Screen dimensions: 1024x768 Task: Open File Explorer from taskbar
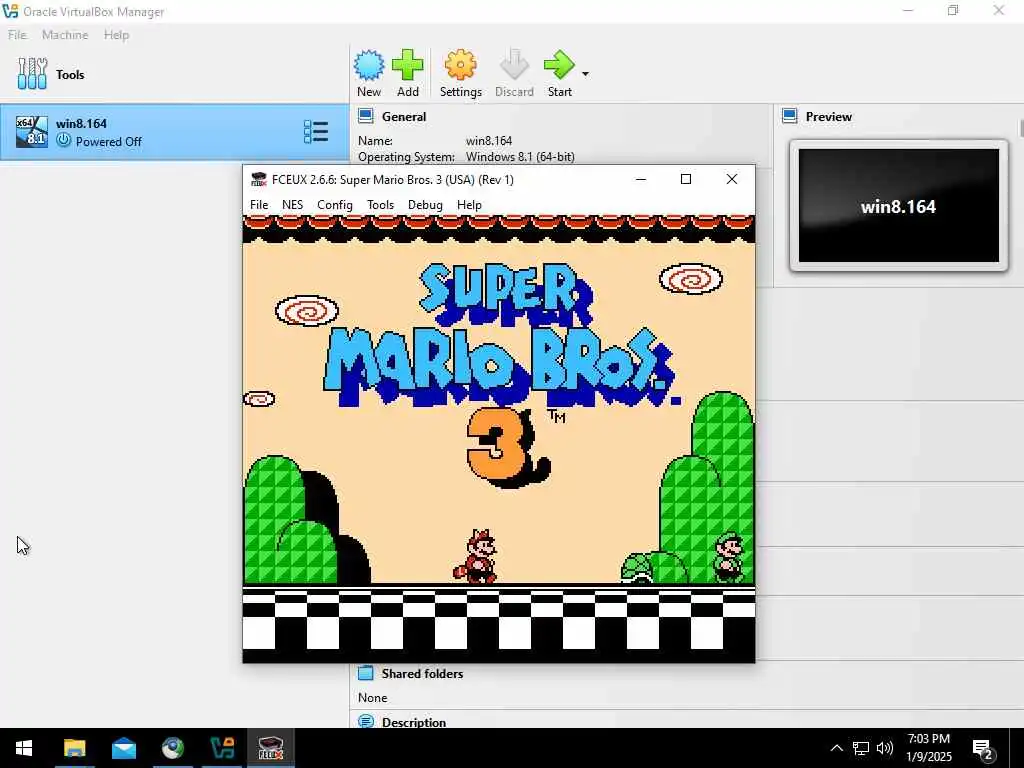pyautogui.click(x=74, y=748)
